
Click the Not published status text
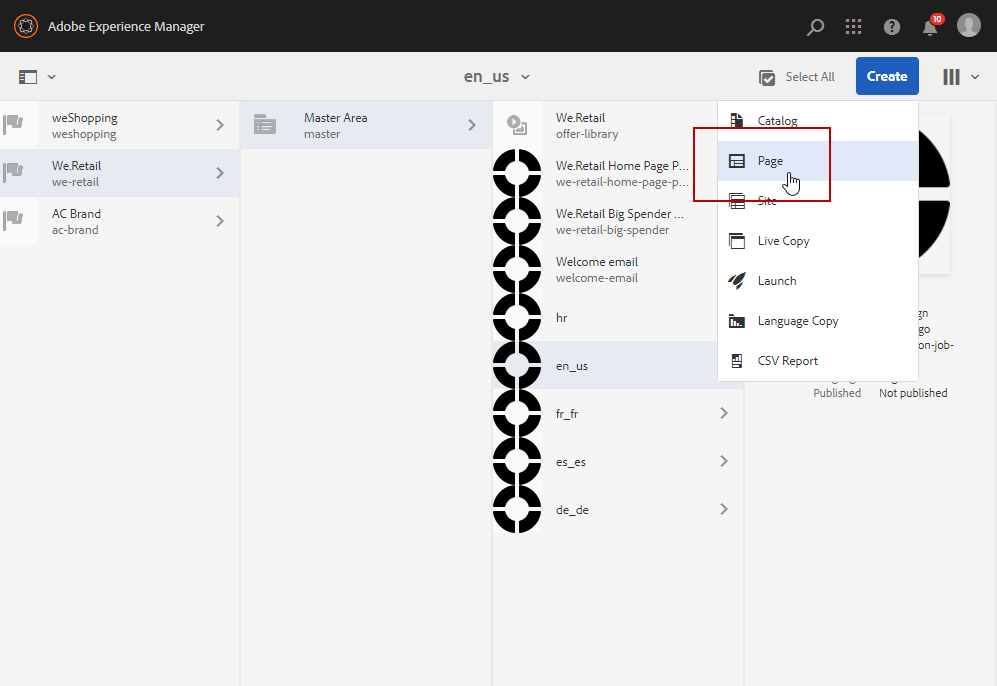(x=913, y=393)
